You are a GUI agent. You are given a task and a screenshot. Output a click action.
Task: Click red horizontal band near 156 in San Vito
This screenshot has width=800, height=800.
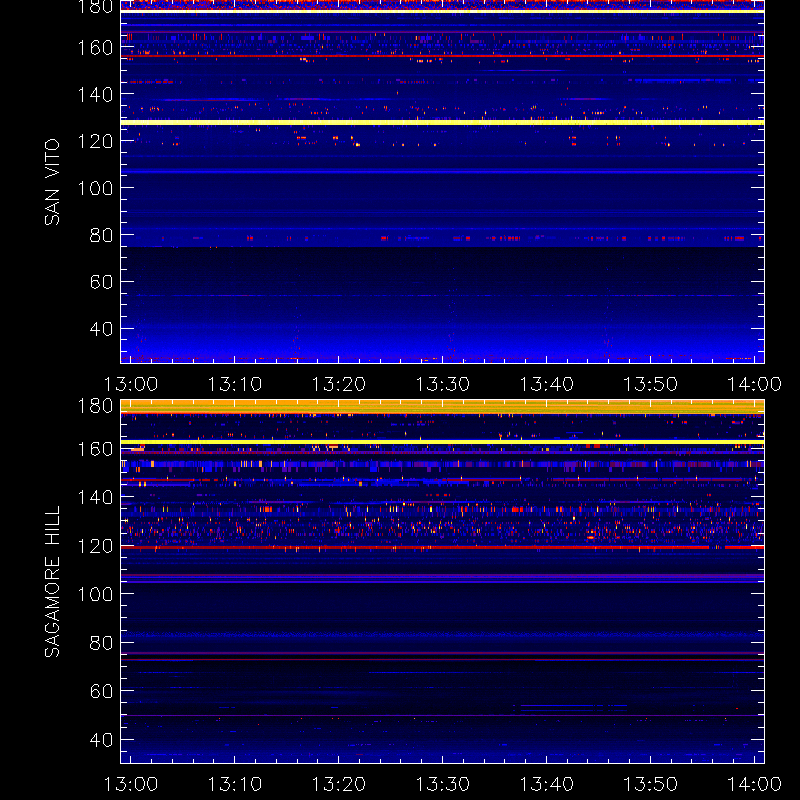click(442, 56)
